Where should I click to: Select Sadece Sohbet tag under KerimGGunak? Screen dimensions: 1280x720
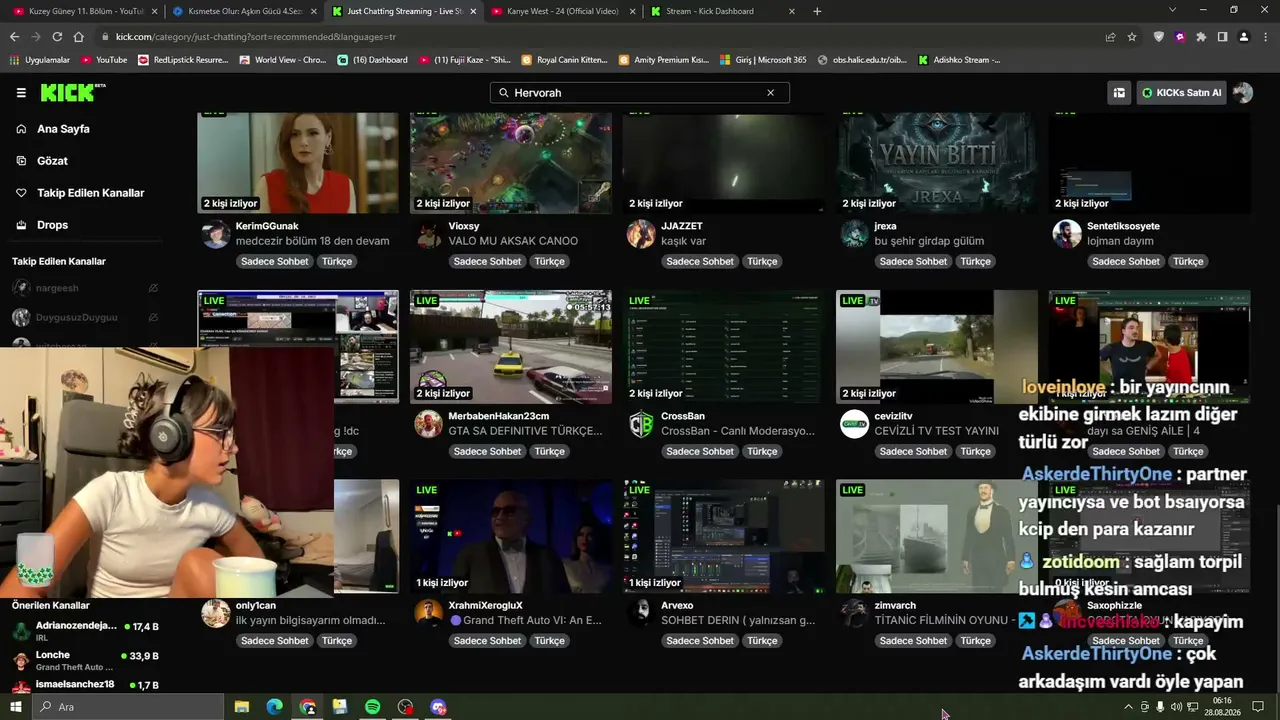click(275, 261)
